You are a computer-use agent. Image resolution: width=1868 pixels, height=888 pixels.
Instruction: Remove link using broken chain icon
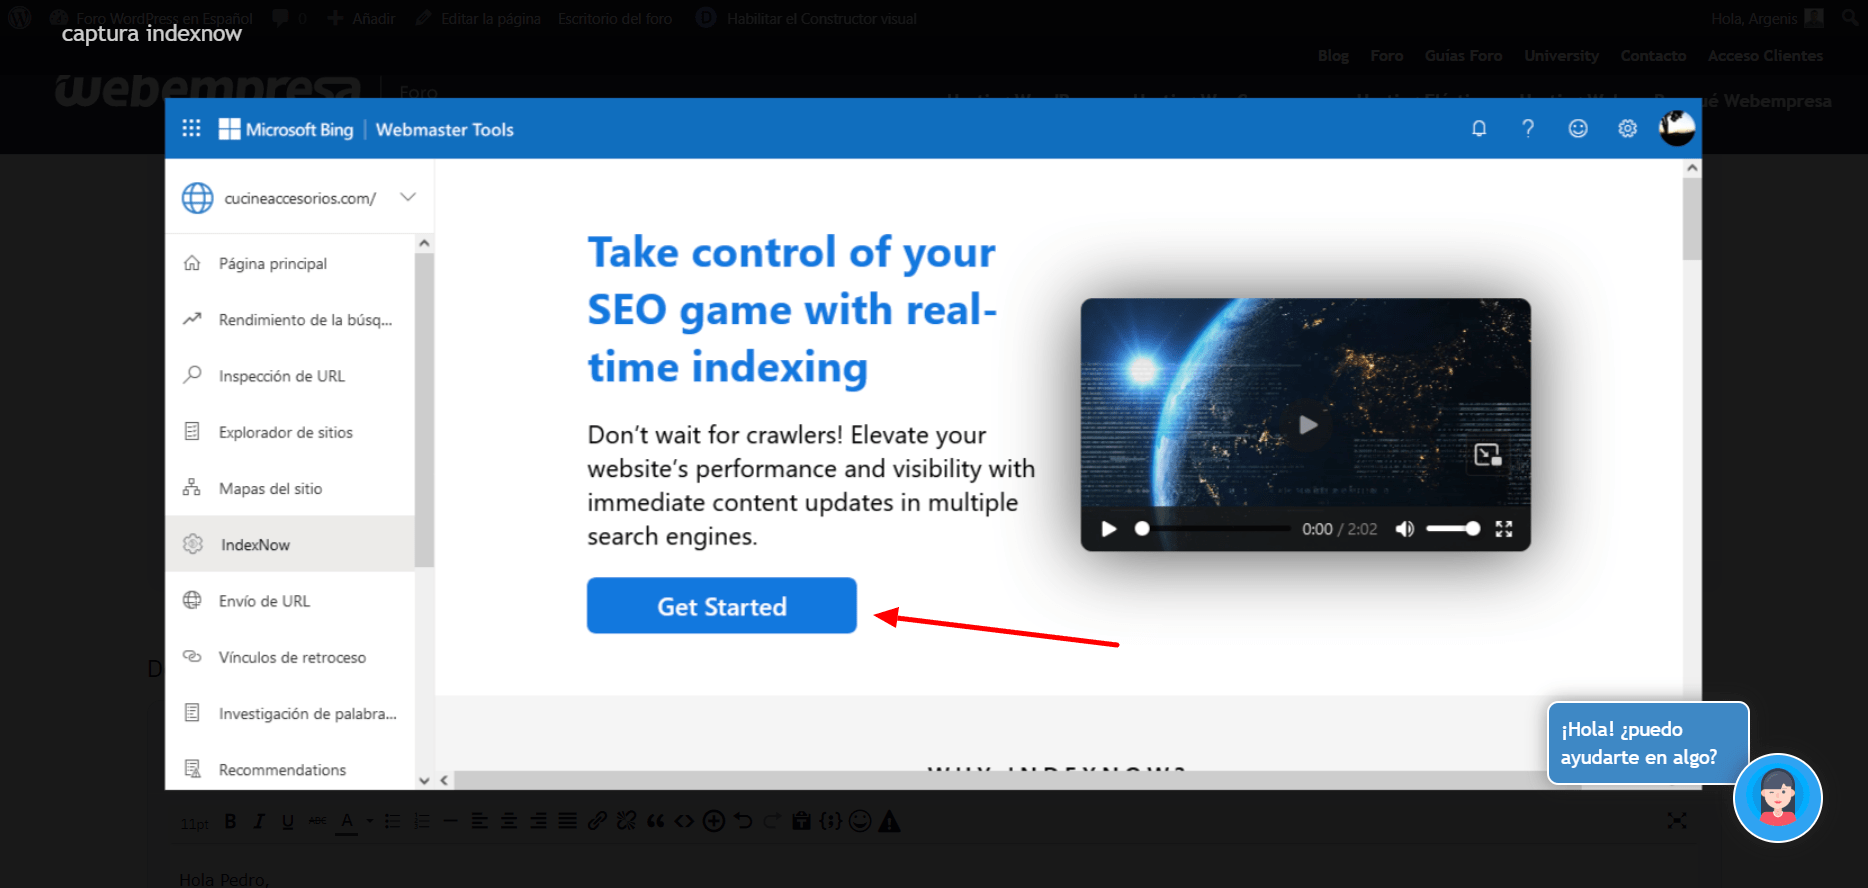[626, 821]
